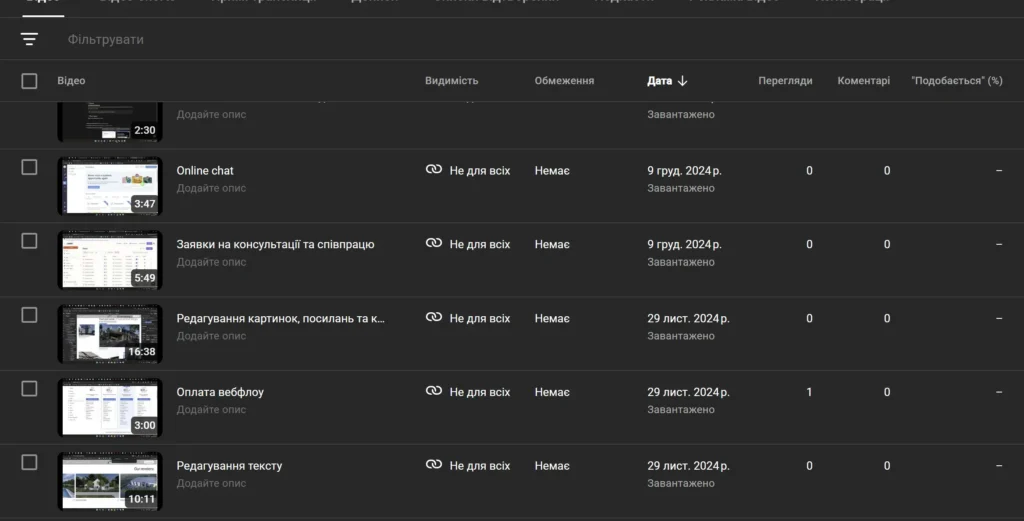Click the sort arrow next to Дата
The width and height of the screenshot is (1024, 521).
(x=683, y=81)
